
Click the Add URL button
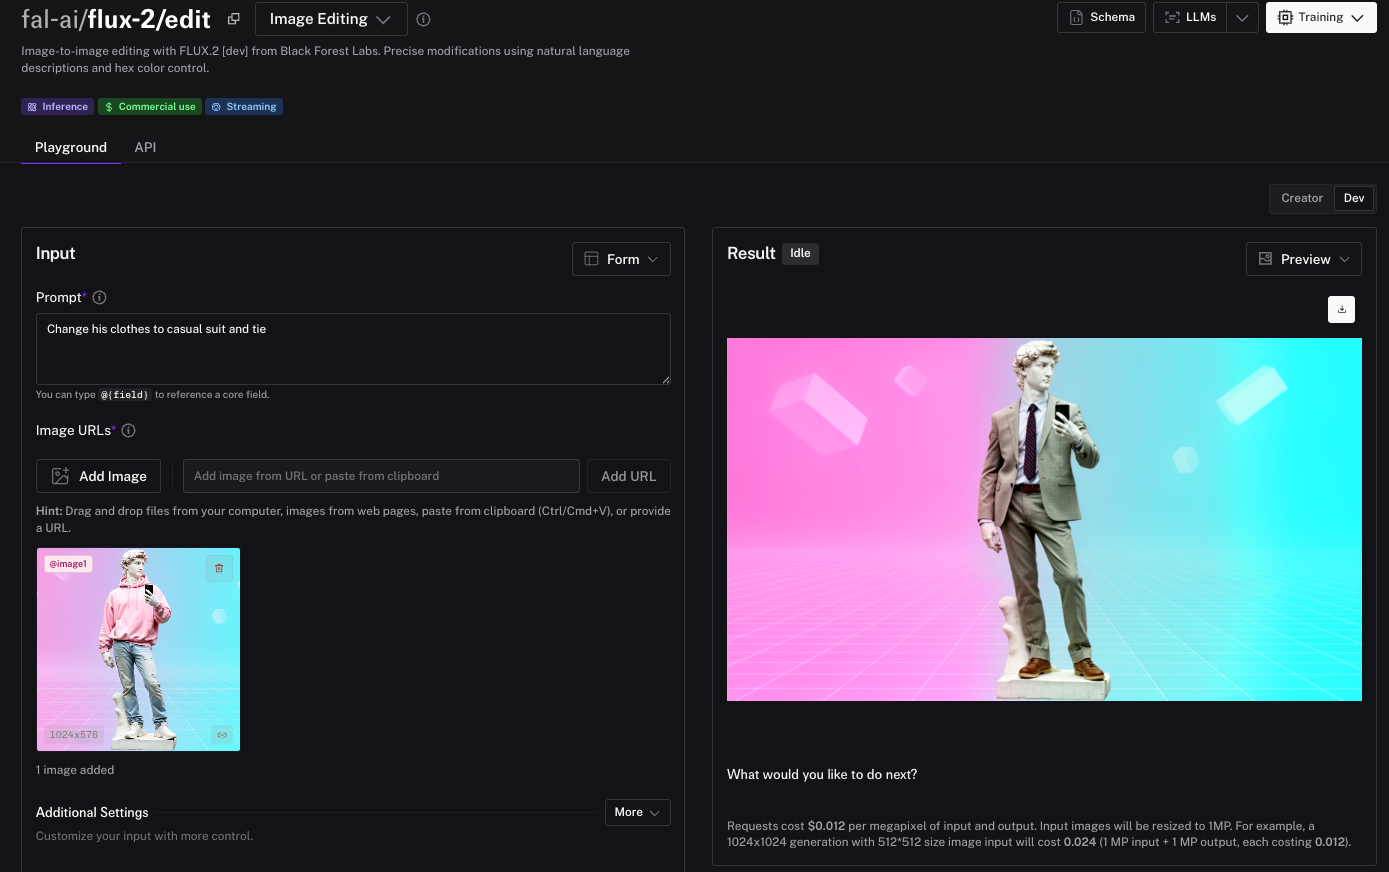click(x=628, y=476)
